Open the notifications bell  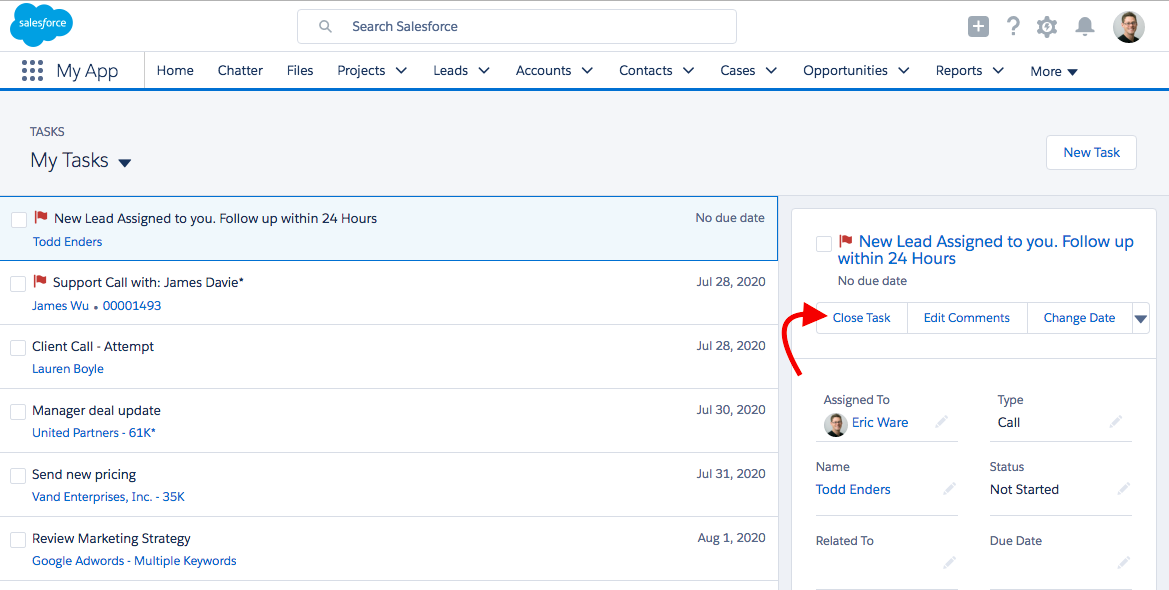click(x=1085, y=27)
